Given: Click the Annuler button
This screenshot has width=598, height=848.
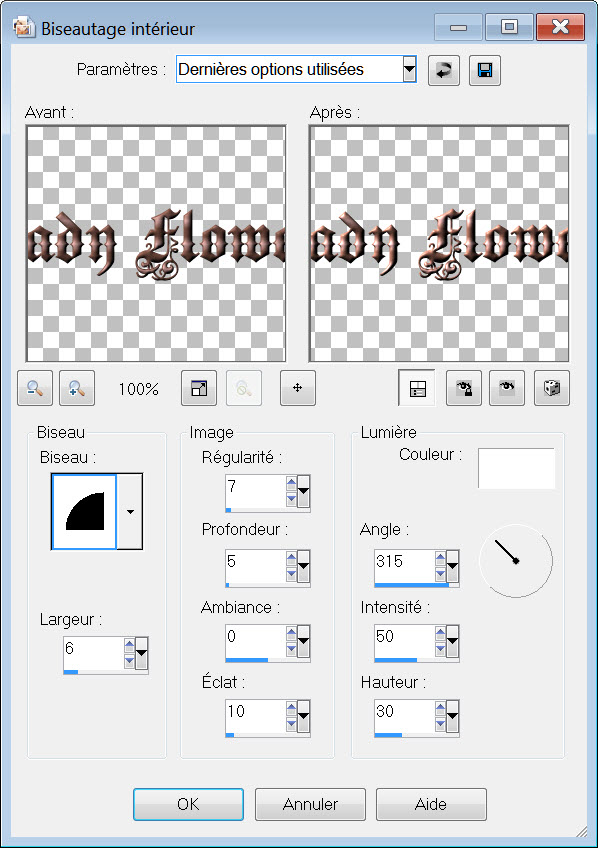Looking at the screenshot, I should 310,804.
